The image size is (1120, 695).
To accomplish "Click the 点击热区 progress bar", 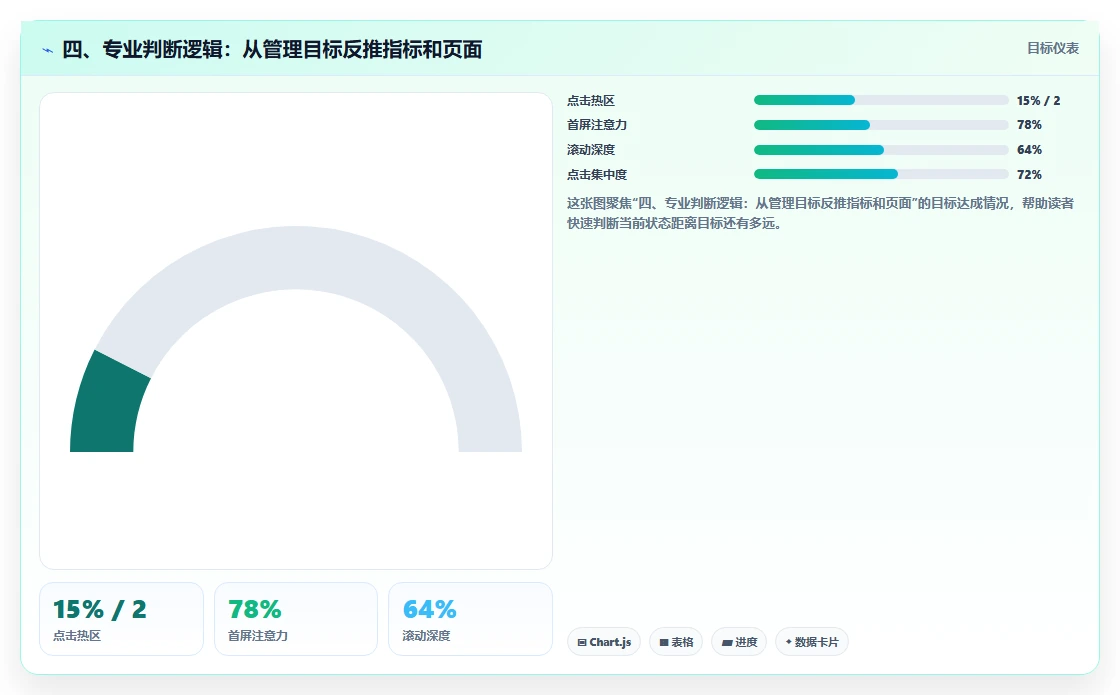I will pyautogui.click(x=881, y=100).
